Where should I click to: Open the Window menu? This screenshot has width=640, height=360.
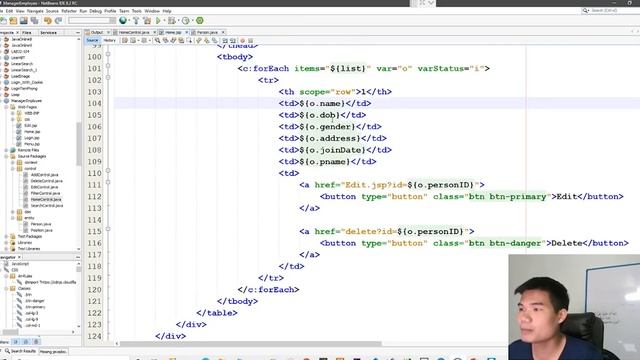pos(152,11)
